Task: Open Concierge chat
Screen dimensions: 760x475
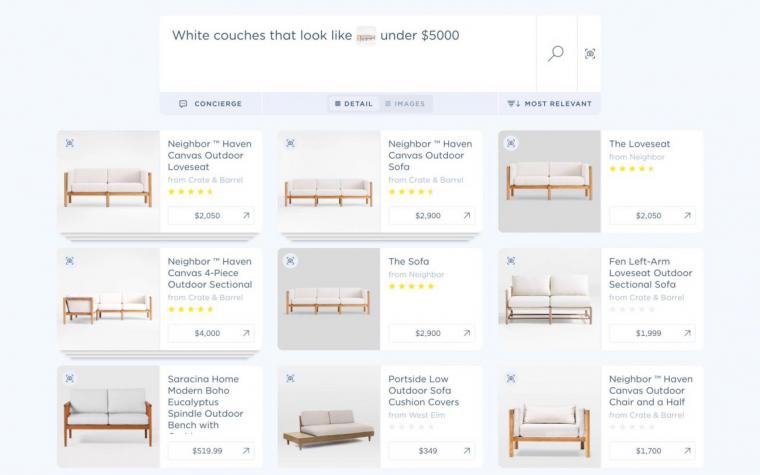Action: point(210,104)
